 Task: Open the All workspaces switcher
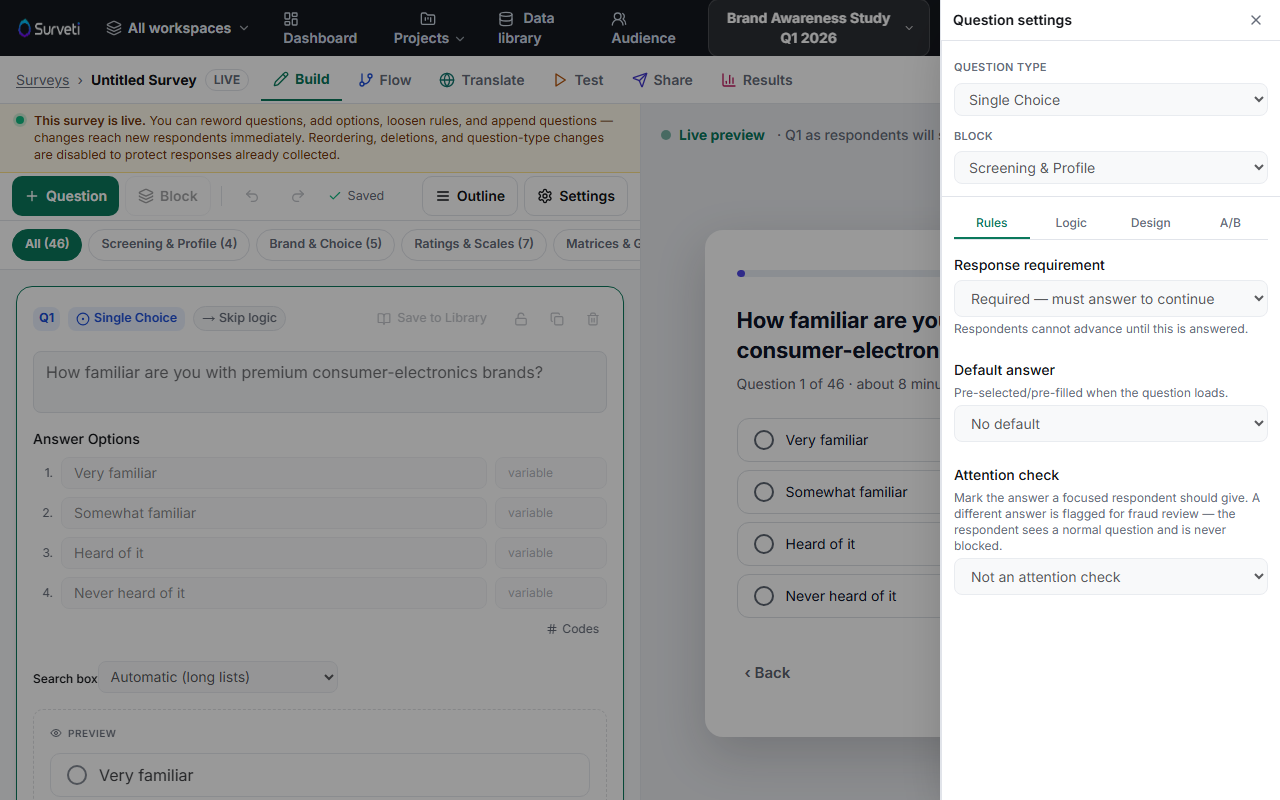(x=177, y=28)
